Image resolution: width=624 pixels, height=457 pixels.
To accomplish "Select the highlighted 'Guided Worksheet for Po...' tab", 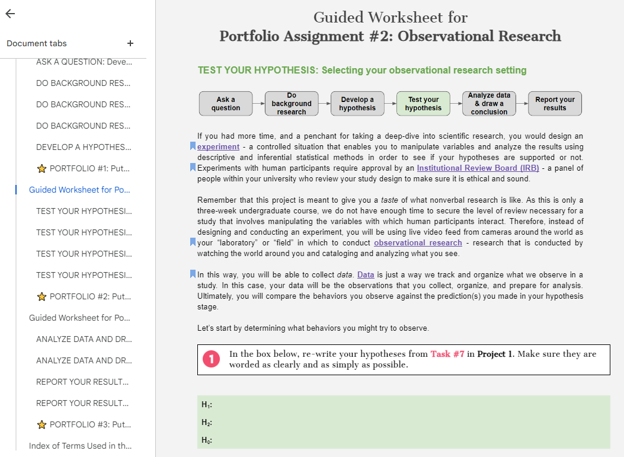I will tap(79, 190).
